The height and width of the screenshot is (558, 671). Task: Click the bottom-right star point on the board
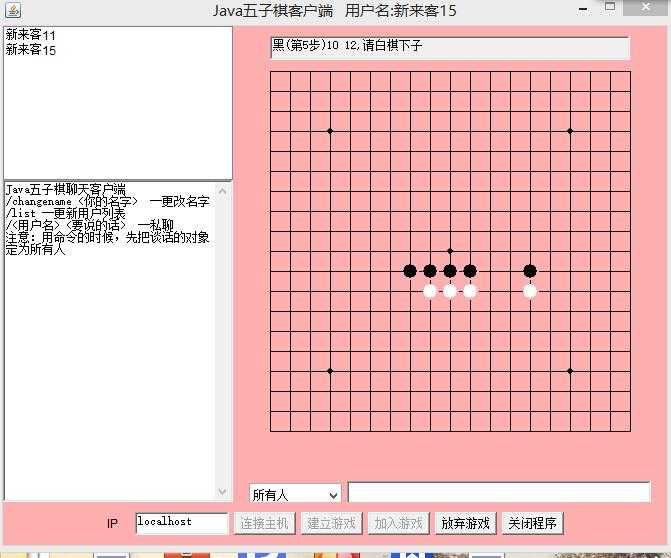(570, 371)
